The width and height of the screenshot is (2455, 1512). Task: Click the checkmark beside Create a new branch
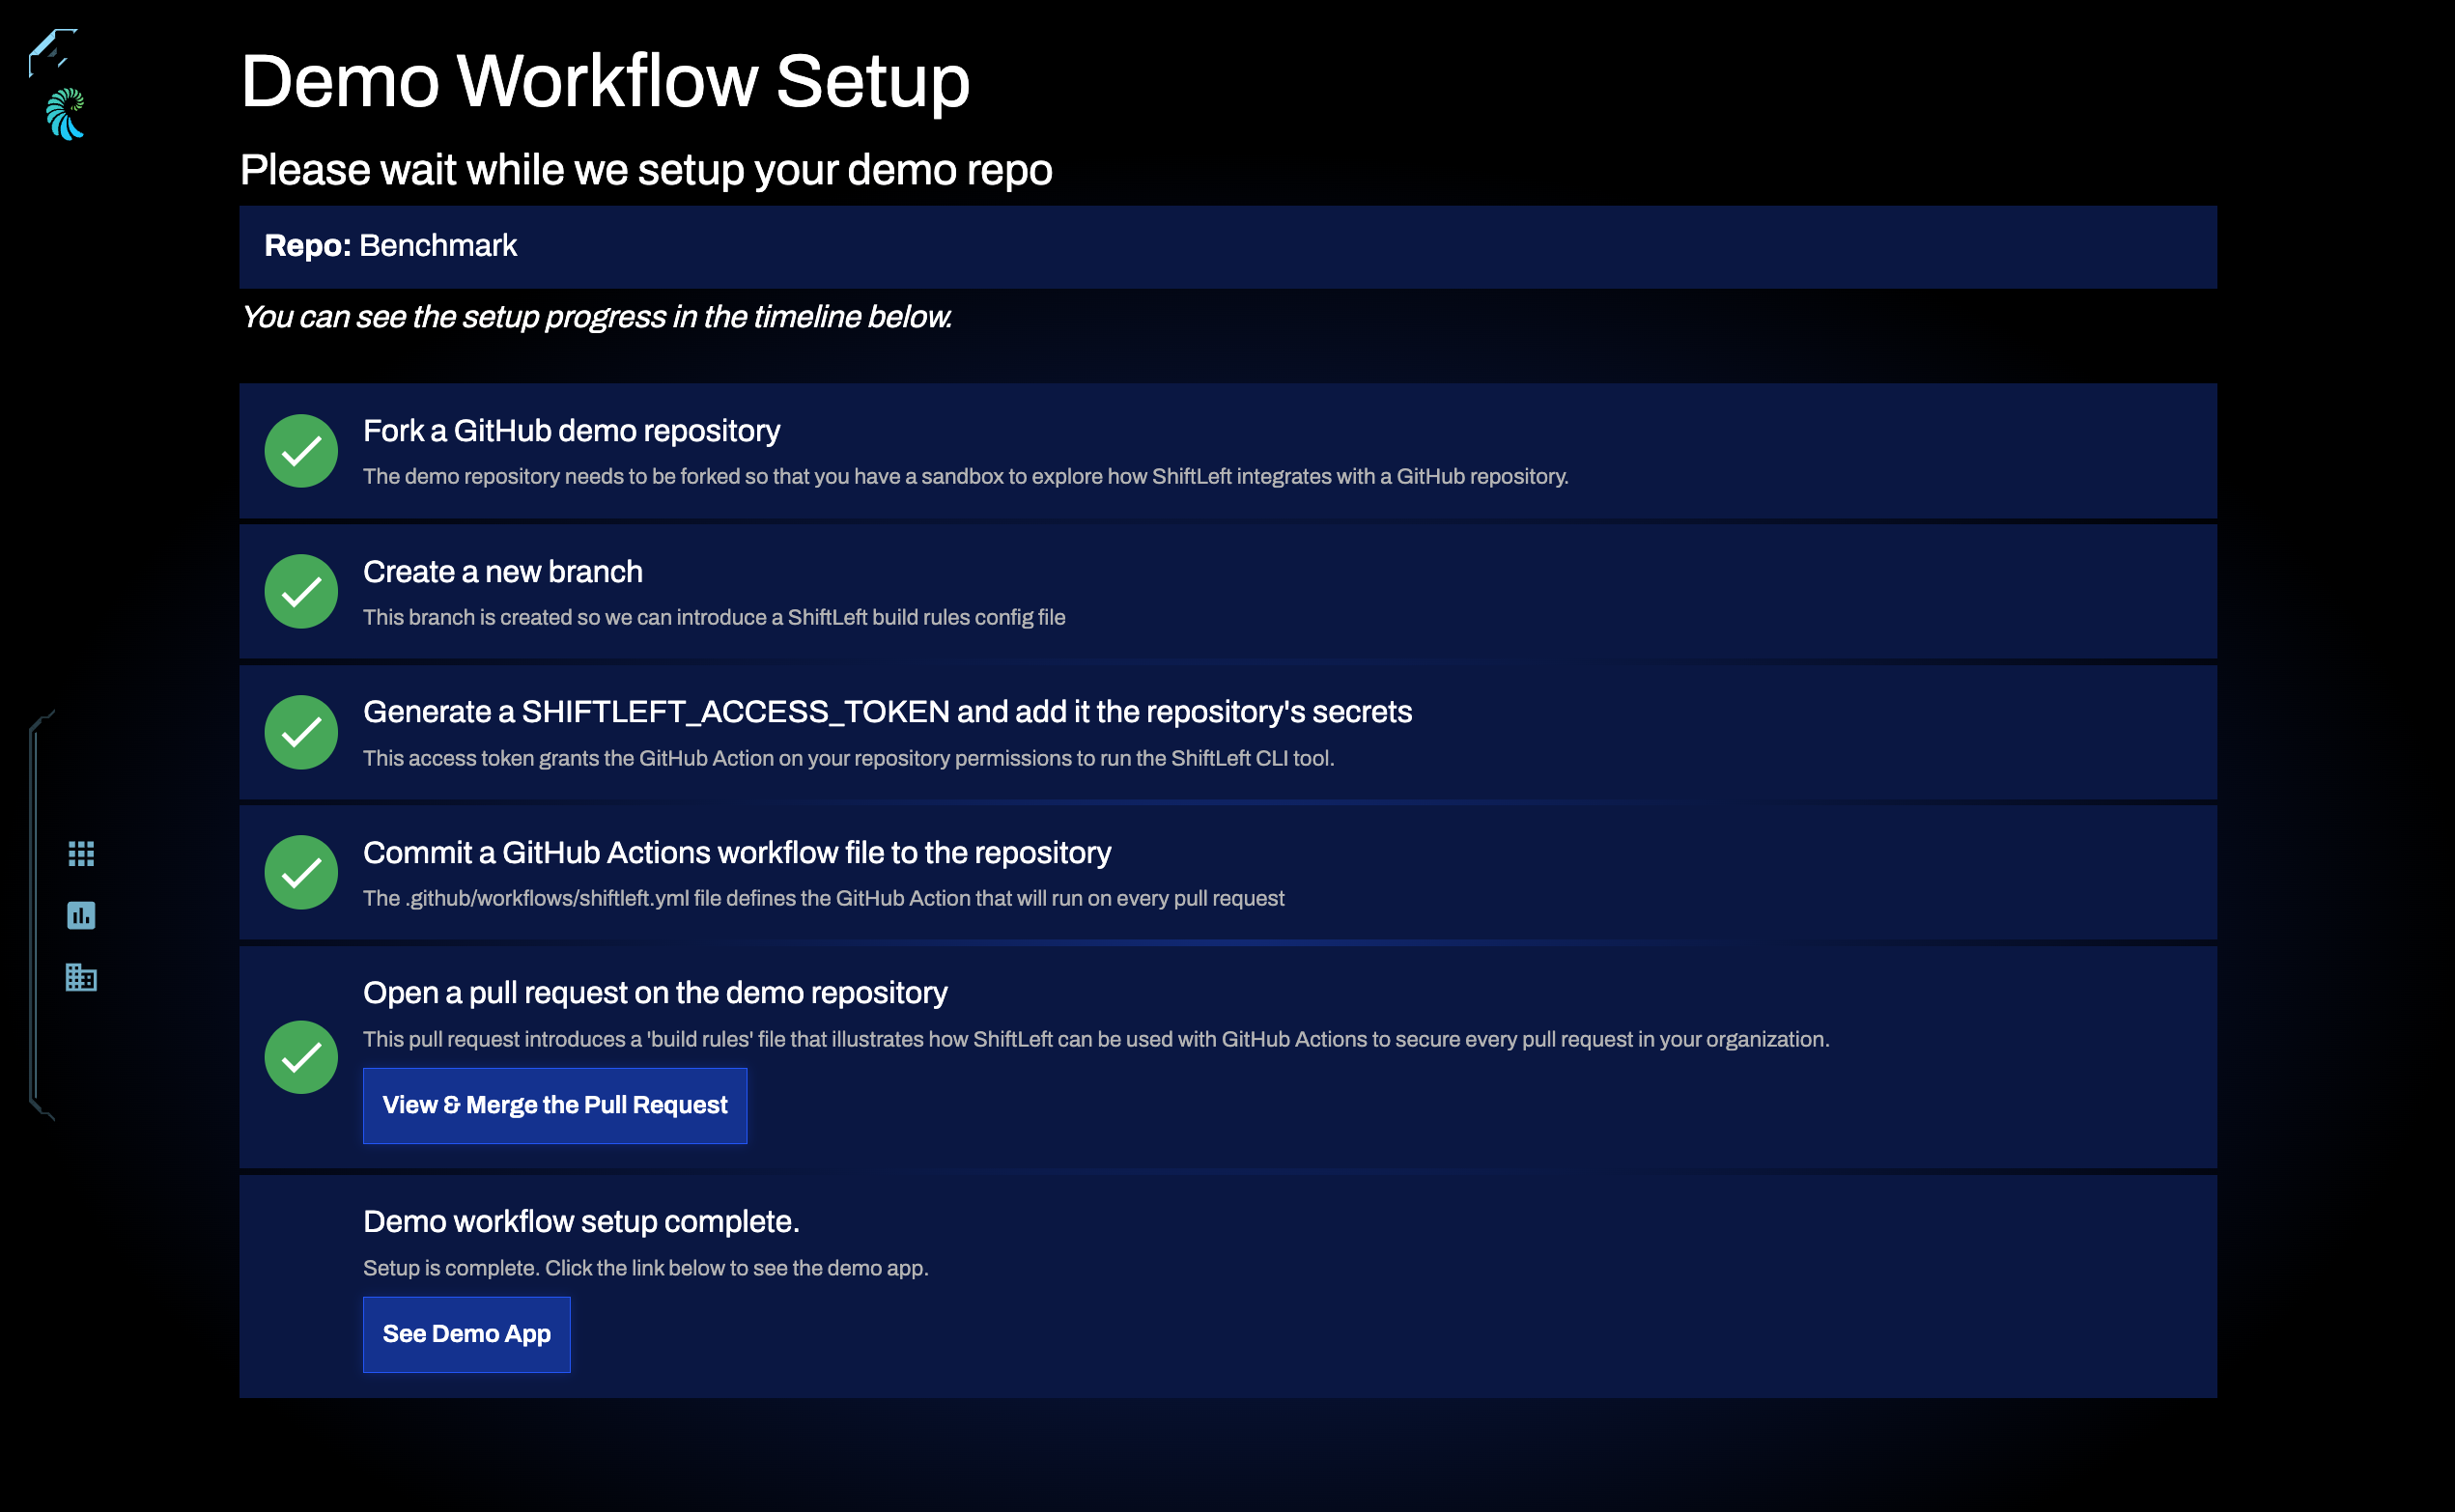point(301,592)
